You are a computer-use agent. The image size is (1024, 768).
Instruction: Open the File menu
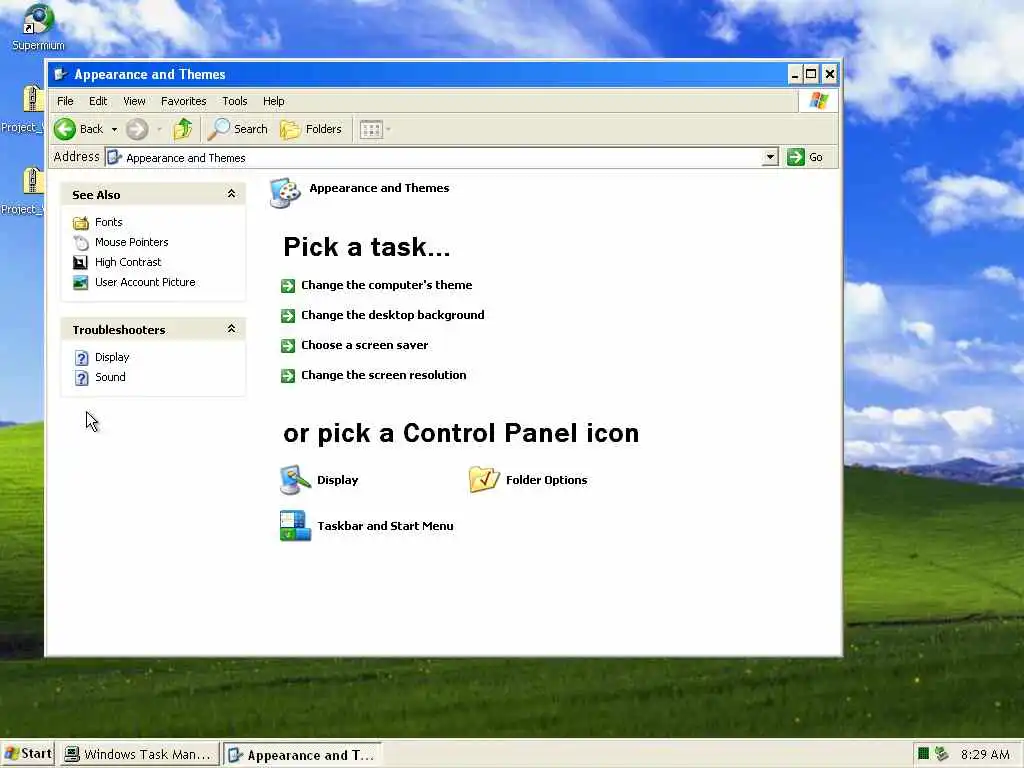coord(65,101)
